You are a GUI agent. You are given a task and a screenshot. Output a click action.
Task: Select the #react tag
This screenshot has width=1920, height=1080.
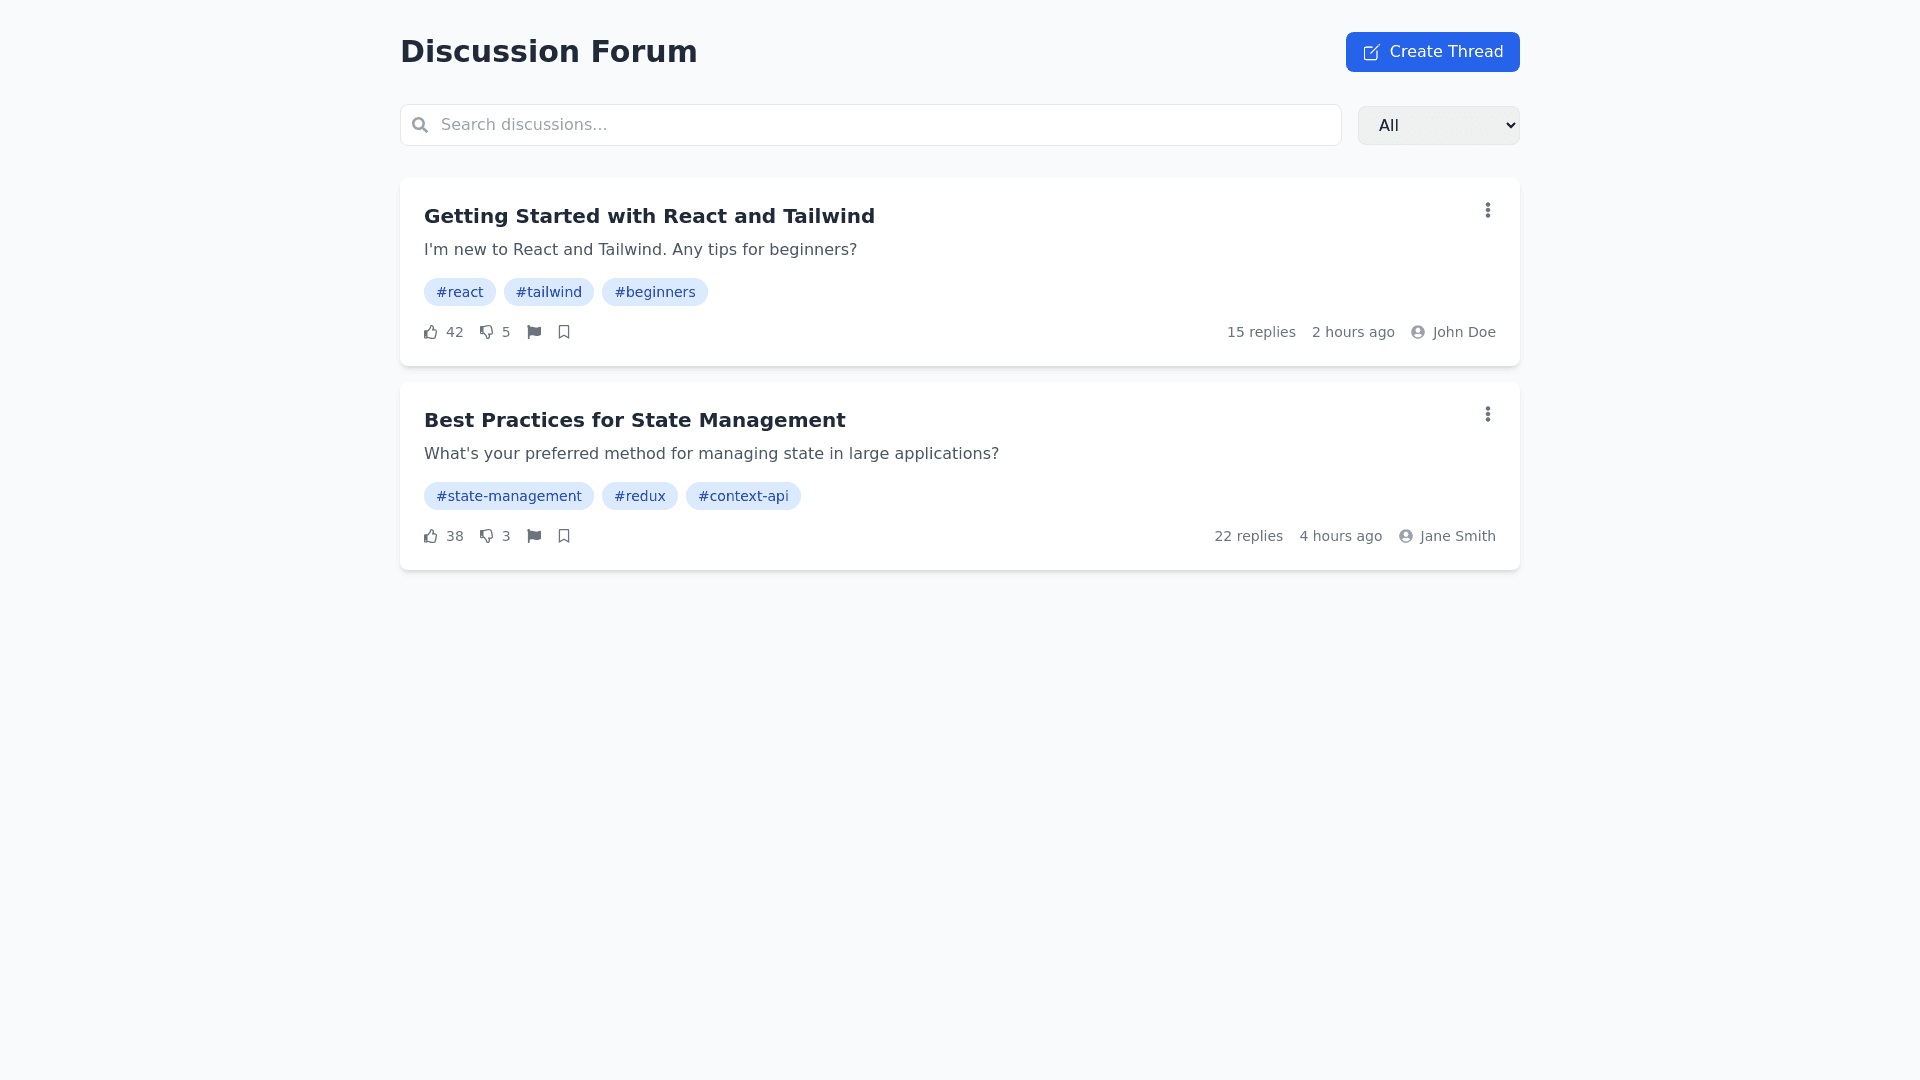coord(459,292)
